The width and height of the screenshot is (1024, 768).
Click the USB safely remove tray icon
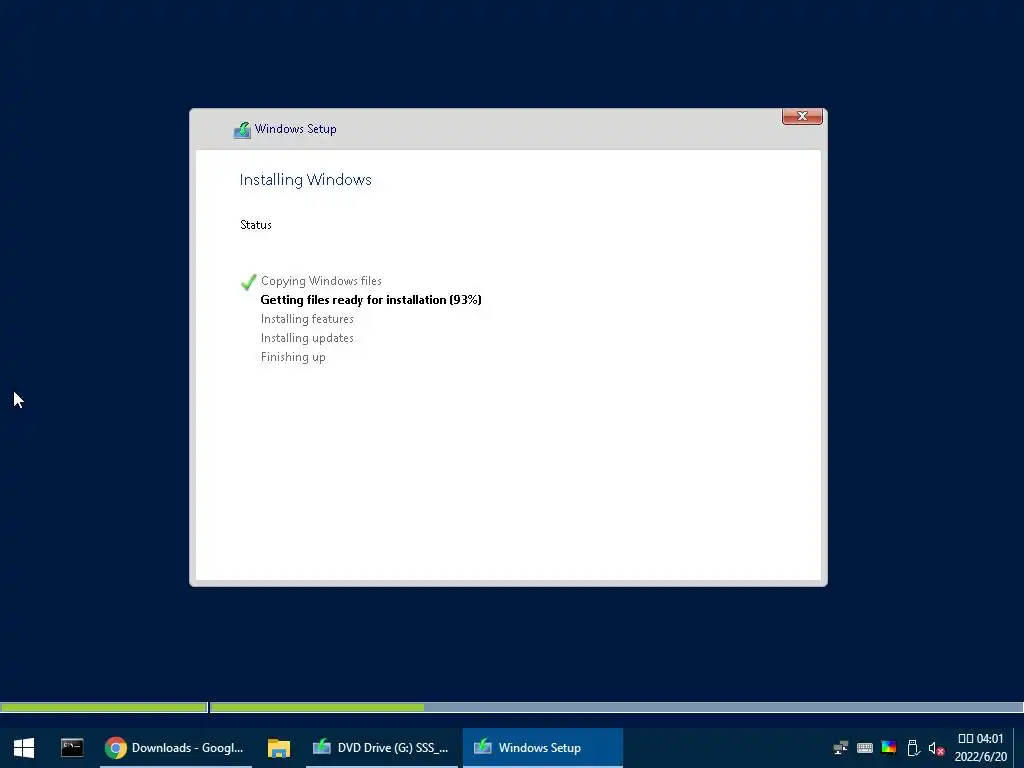click(913, 748)
